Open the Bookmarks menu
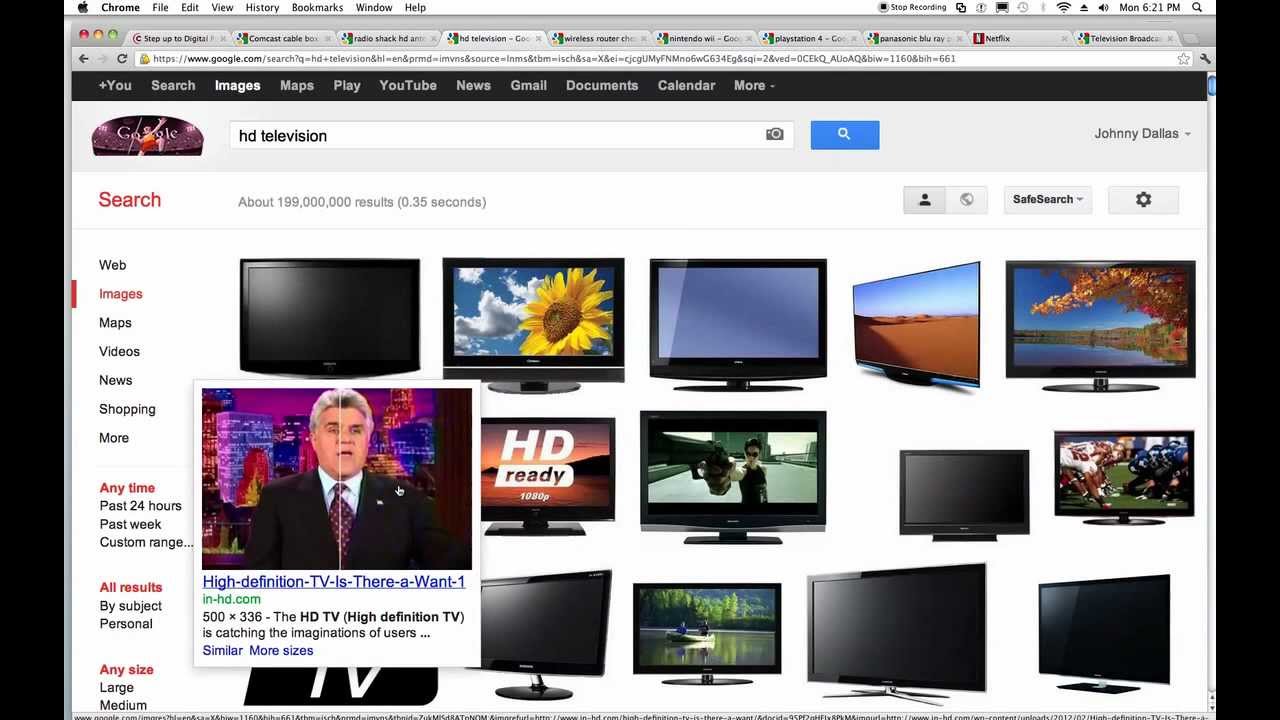This screenshot has height=720, width=1280. point(317,7)
